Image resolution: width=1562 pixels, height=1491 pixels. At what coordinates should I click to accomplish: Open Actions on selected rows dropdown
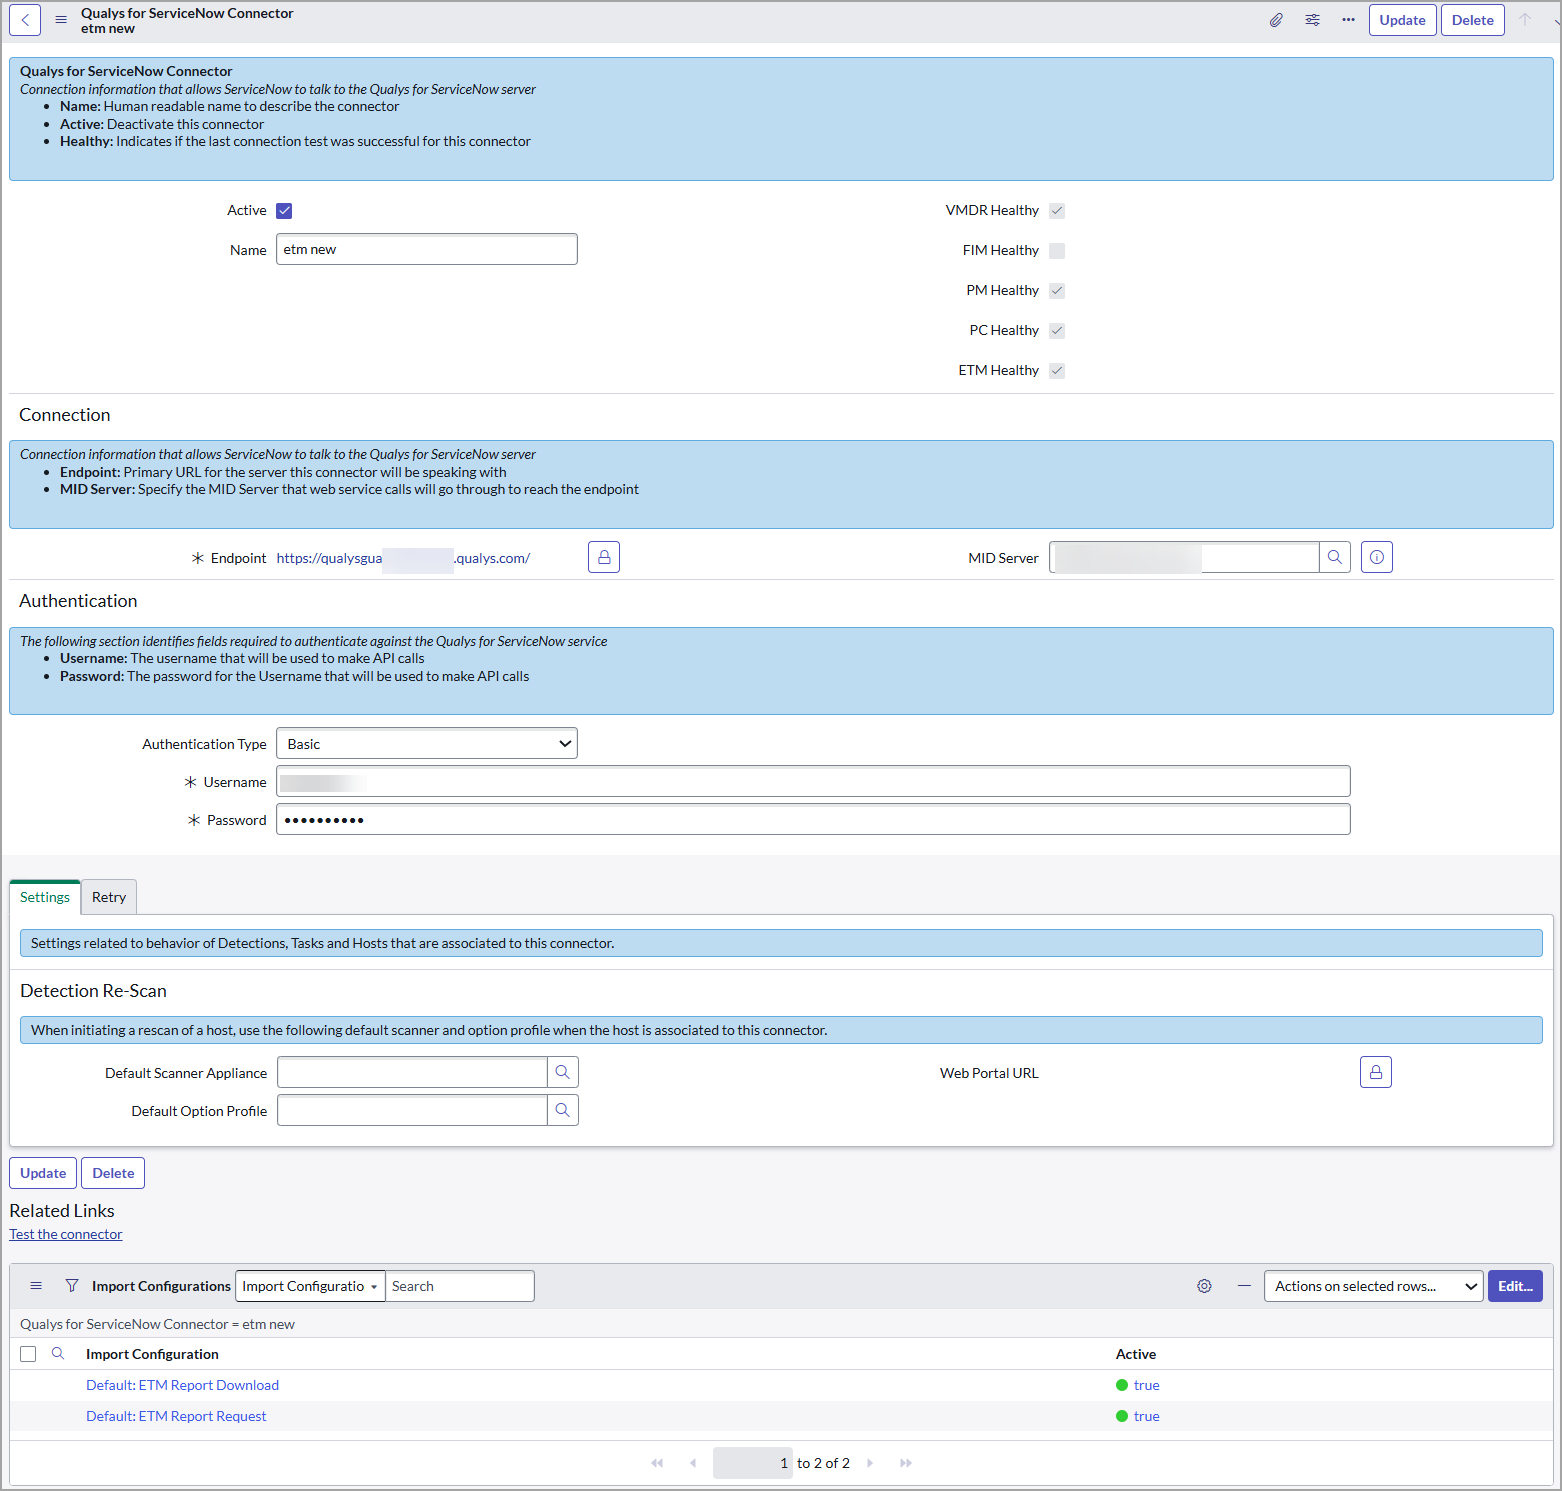[x=1374, y=1286]
